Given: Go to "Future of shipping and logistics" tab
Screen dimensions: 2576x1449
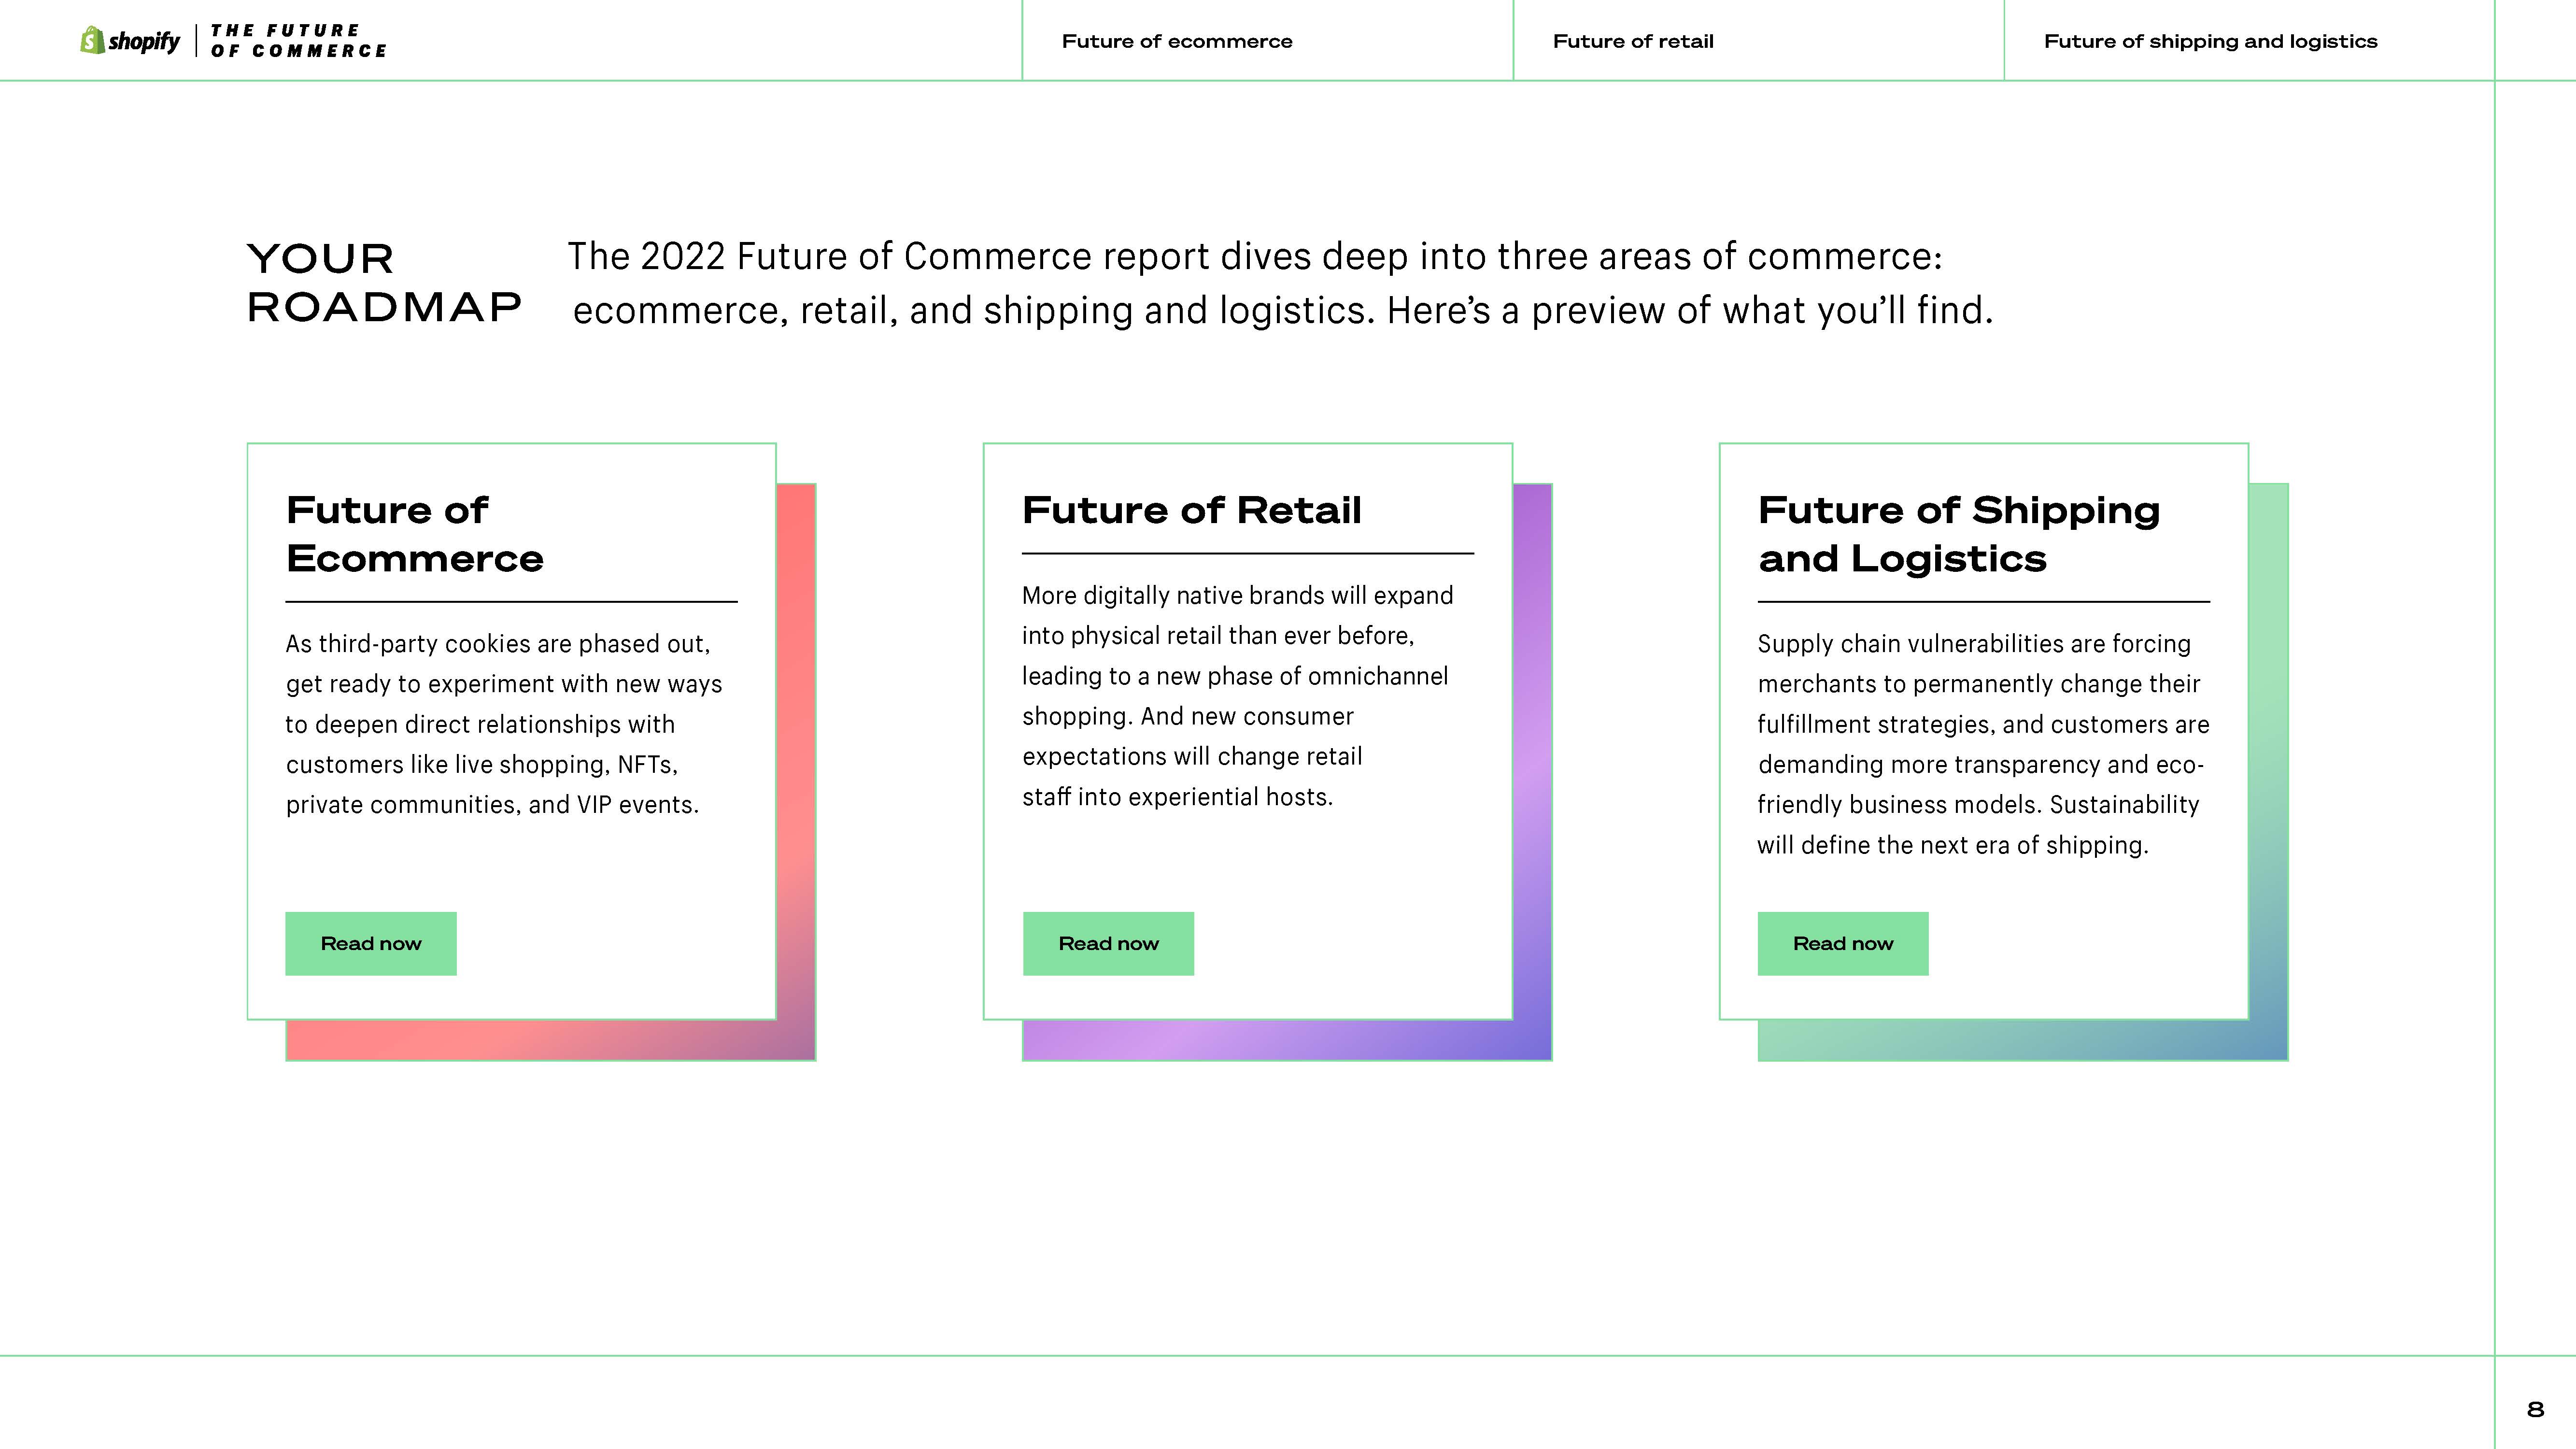Looking at the screenshot, I should (2210, 41).
